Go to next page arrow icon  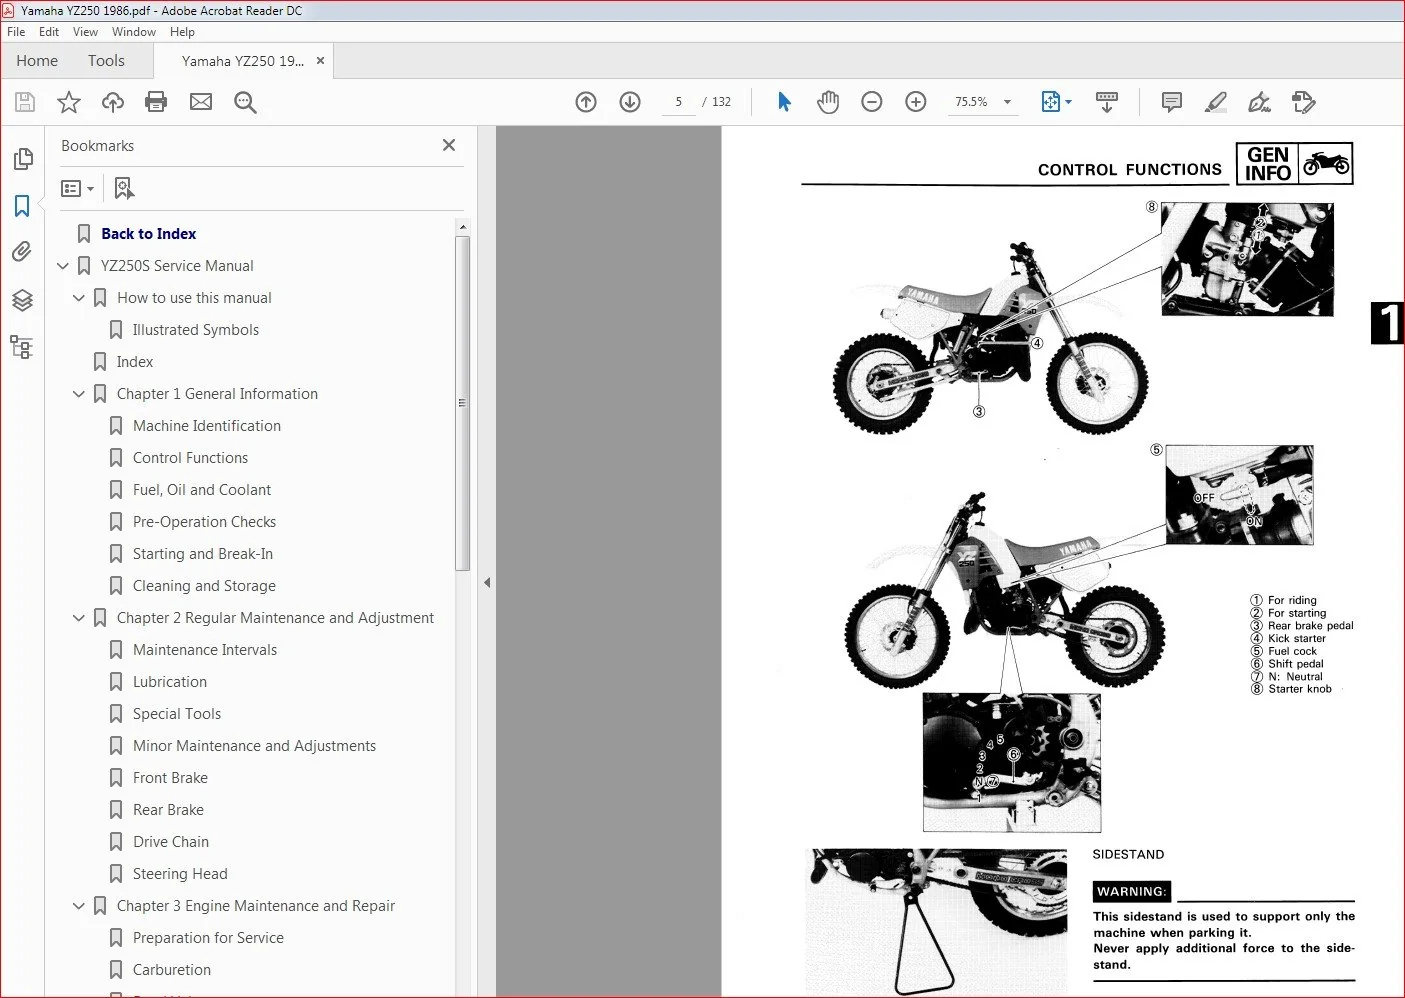pos(630,102)
